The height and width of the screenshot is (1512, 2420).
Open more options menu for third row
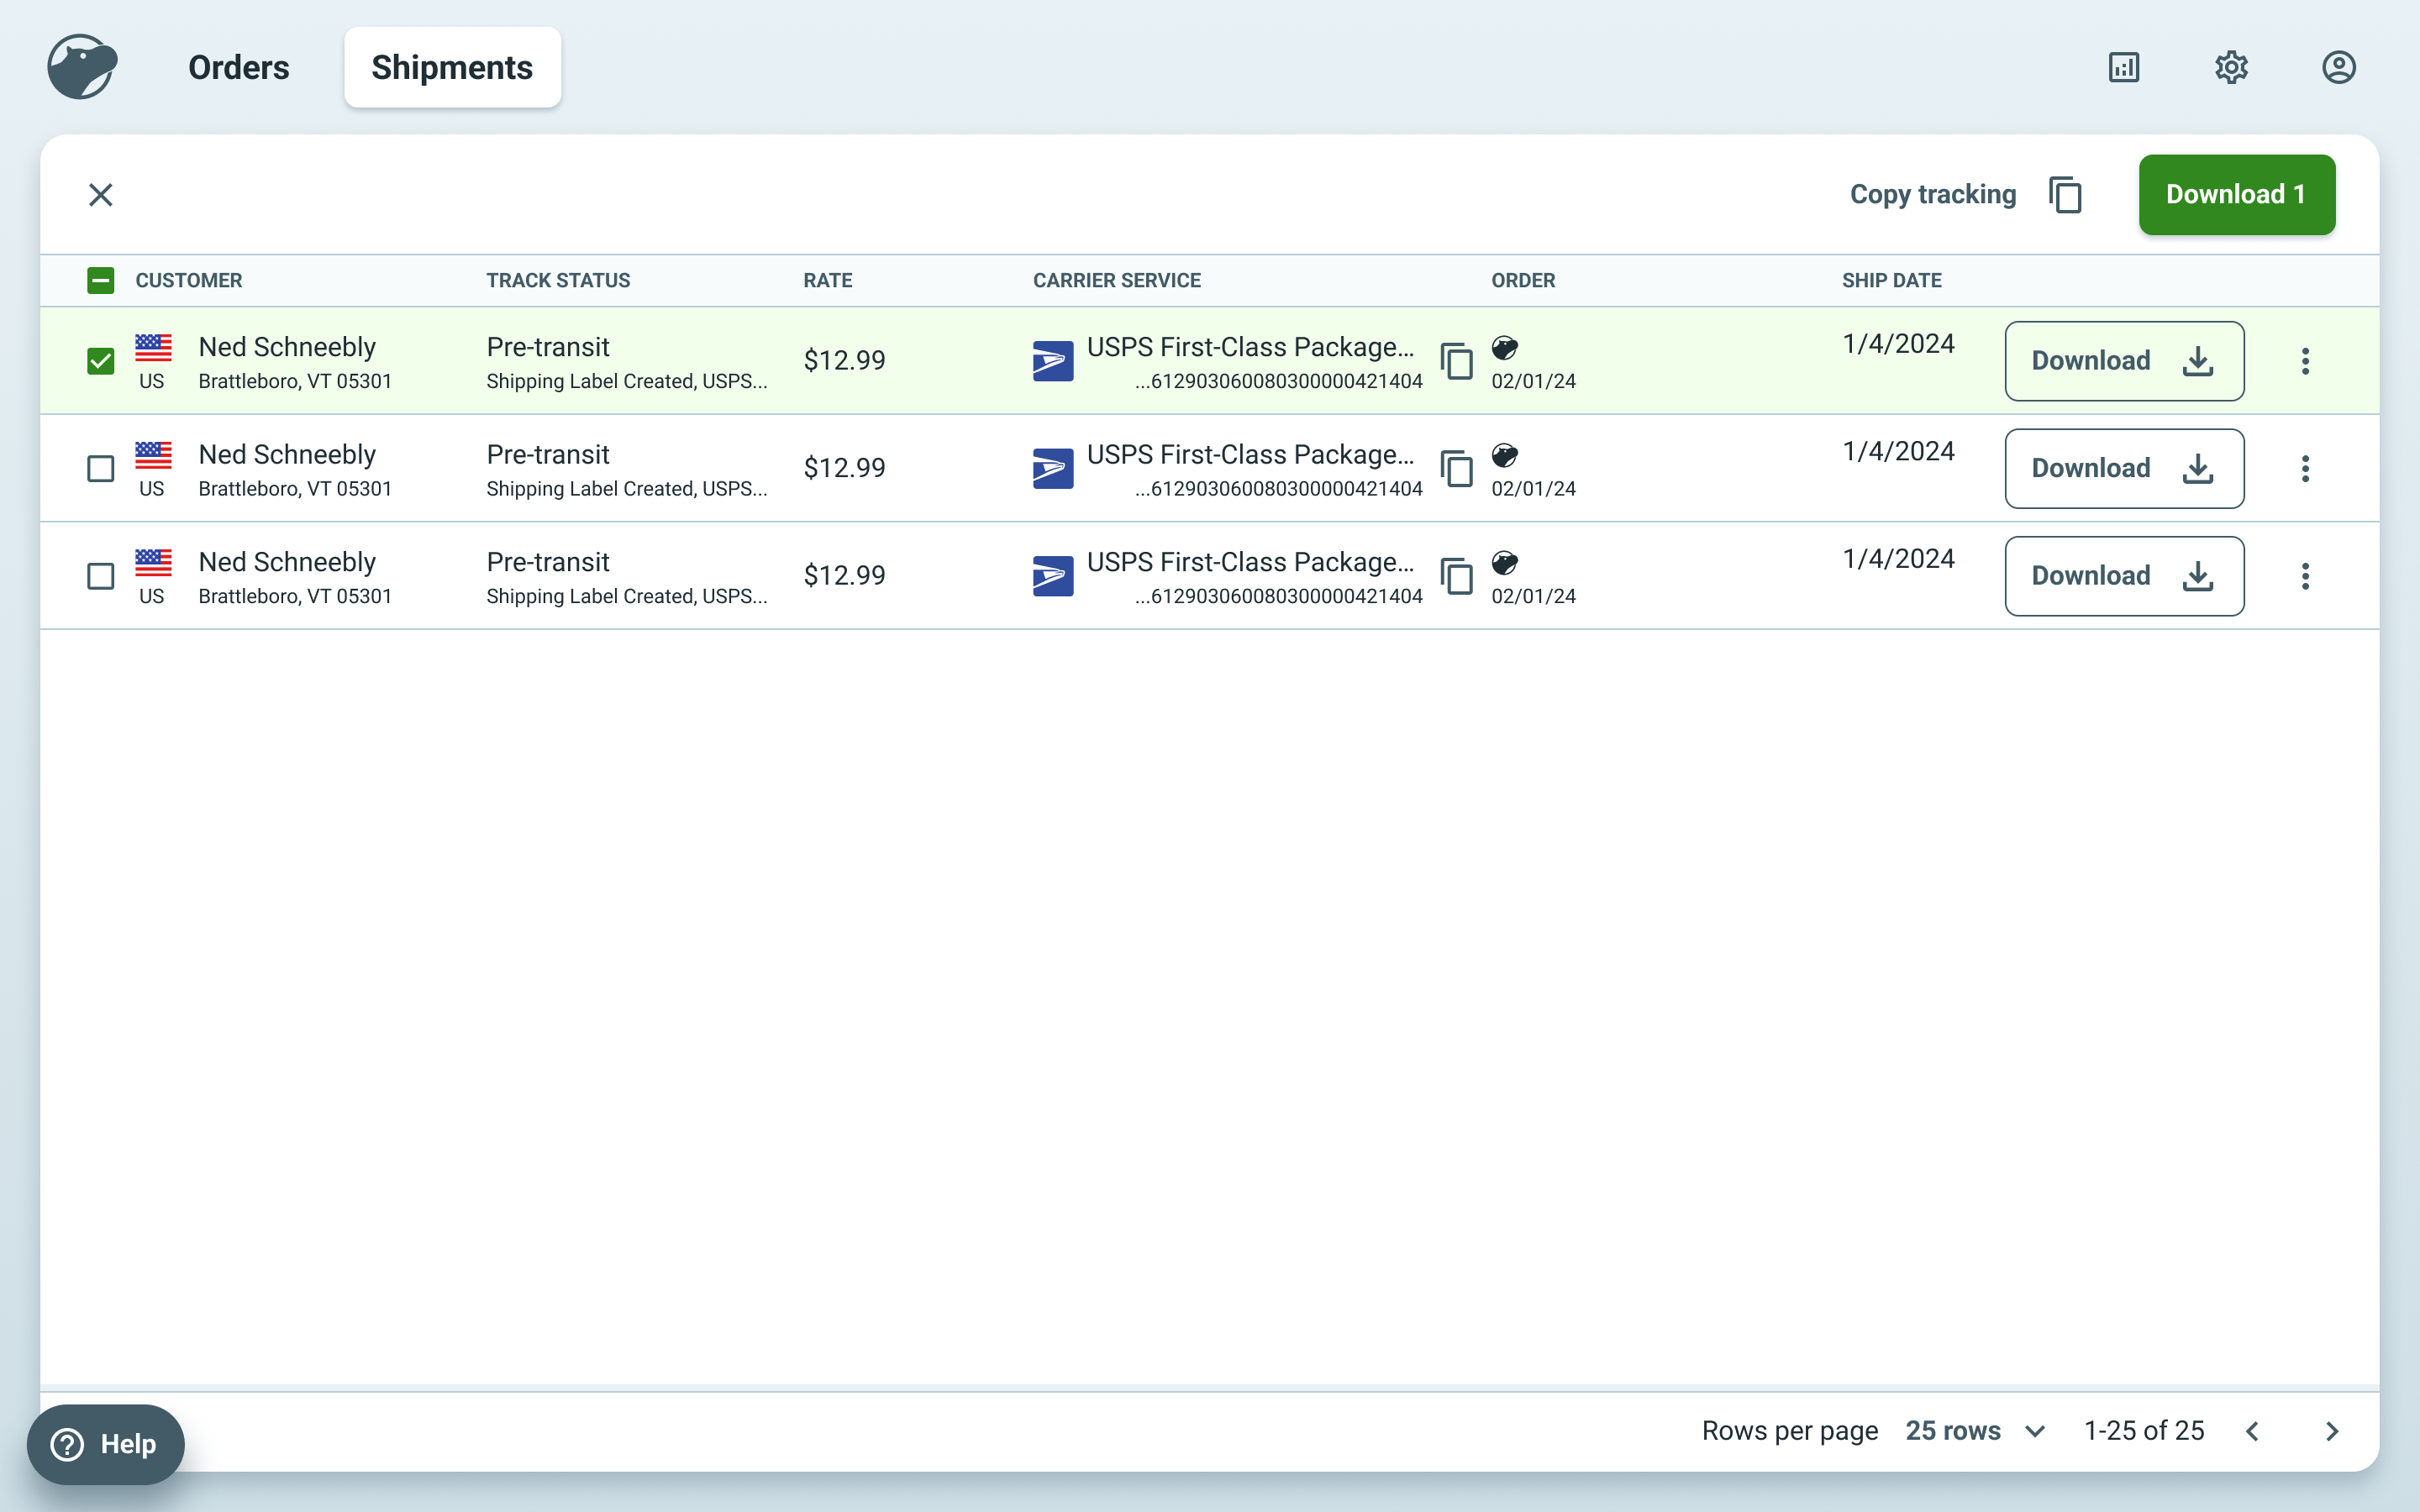2305,576
